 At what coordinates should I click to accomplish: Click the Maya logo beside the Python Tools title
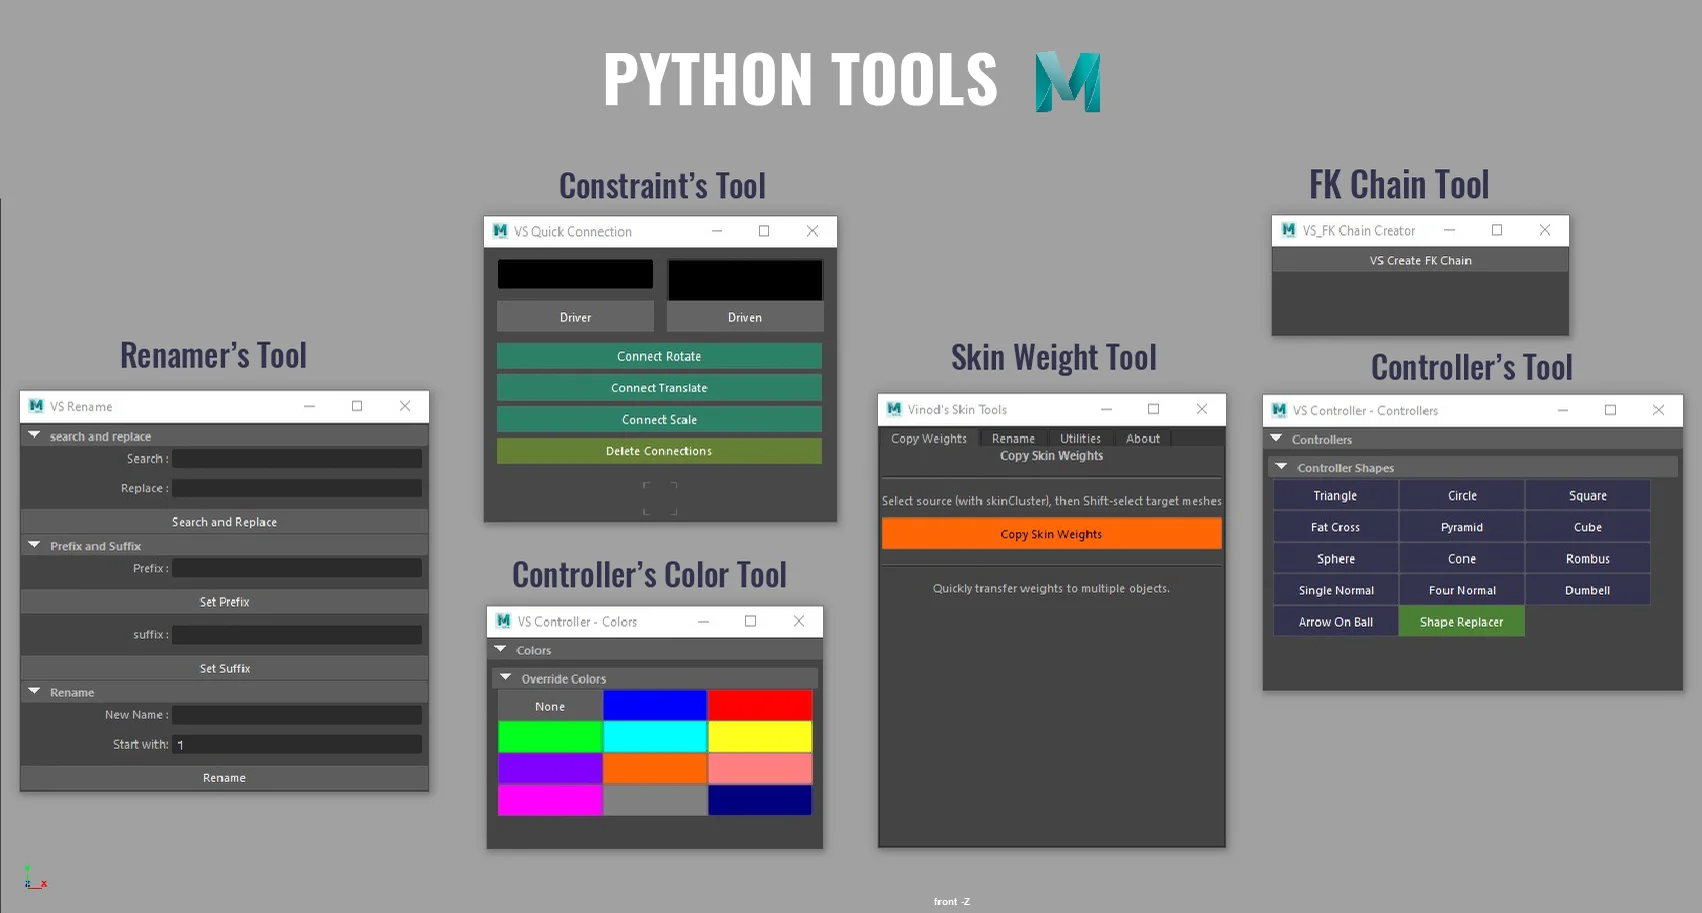(1069, 81)
